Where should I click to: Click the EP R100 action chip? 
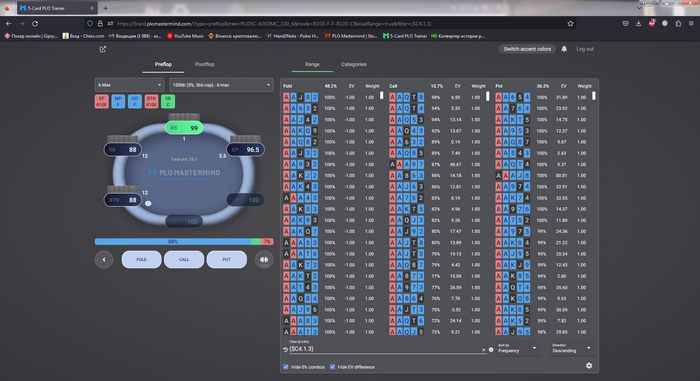(x=102, y=101)
